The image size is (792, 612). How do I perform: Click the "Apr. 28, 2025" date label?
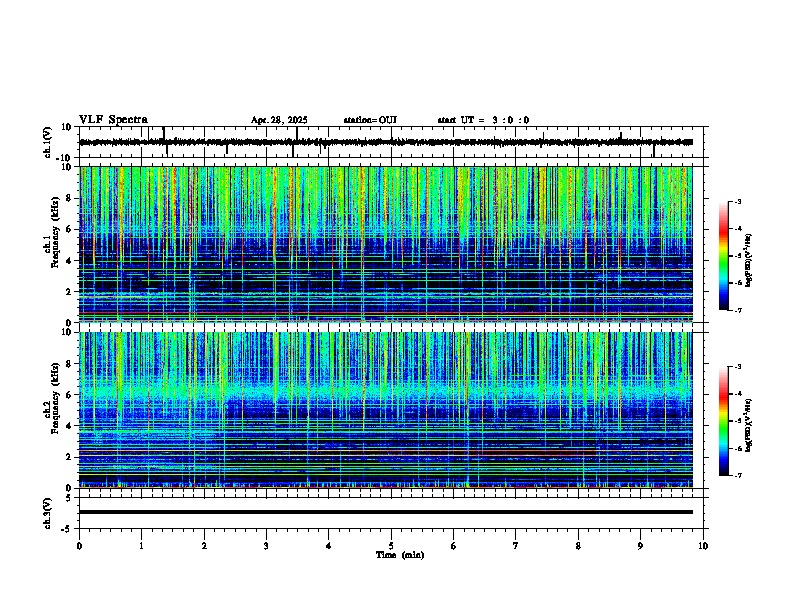point(279,120)
